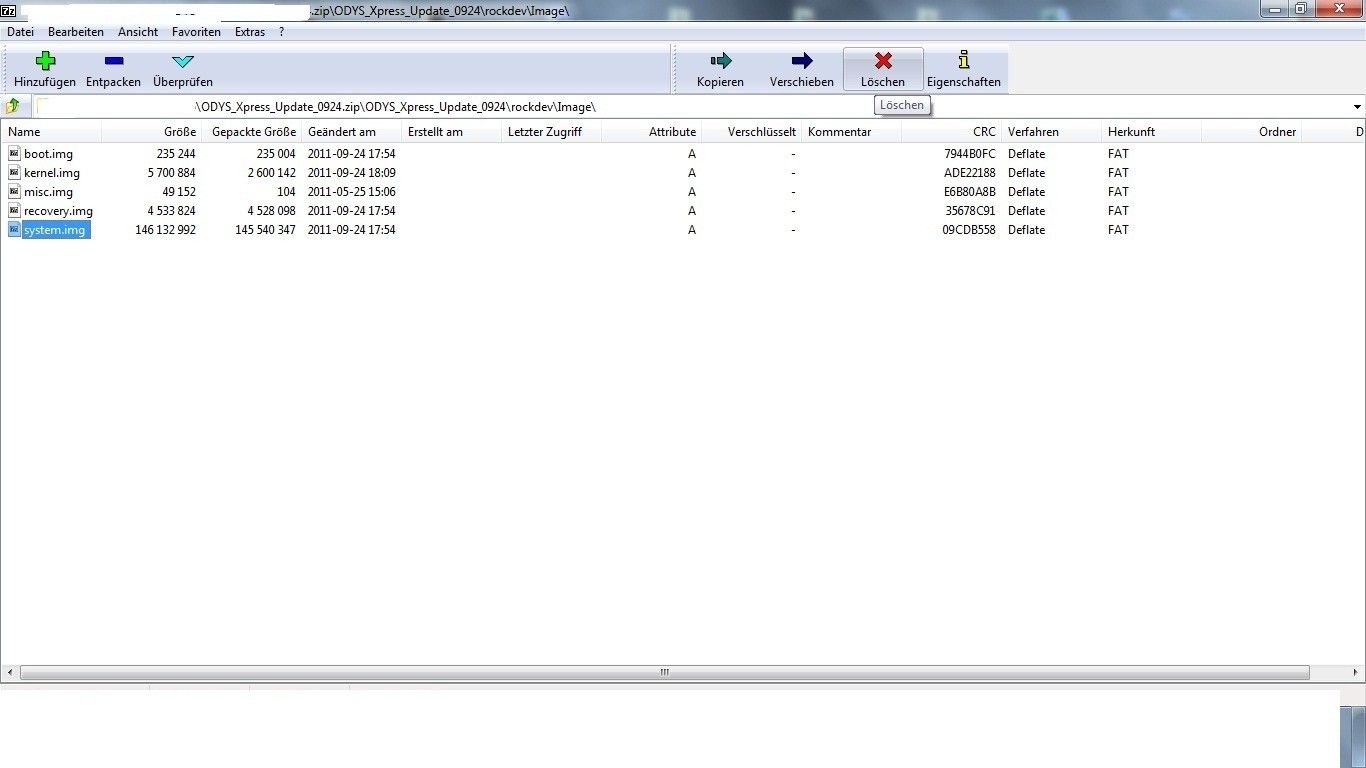
Task: Click CRC value E6B80A8B
Action: [970, 192]
